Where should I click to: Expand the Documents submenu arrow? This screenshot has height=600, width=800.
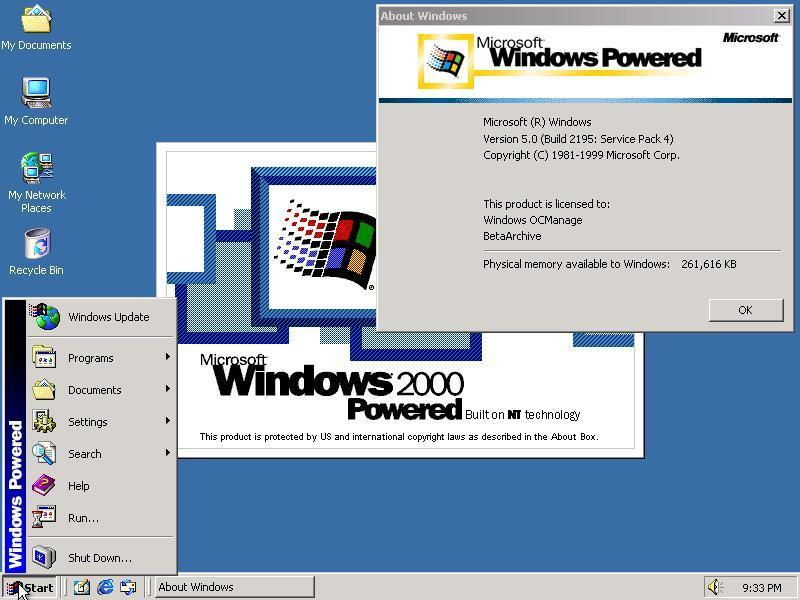point(167,389)
